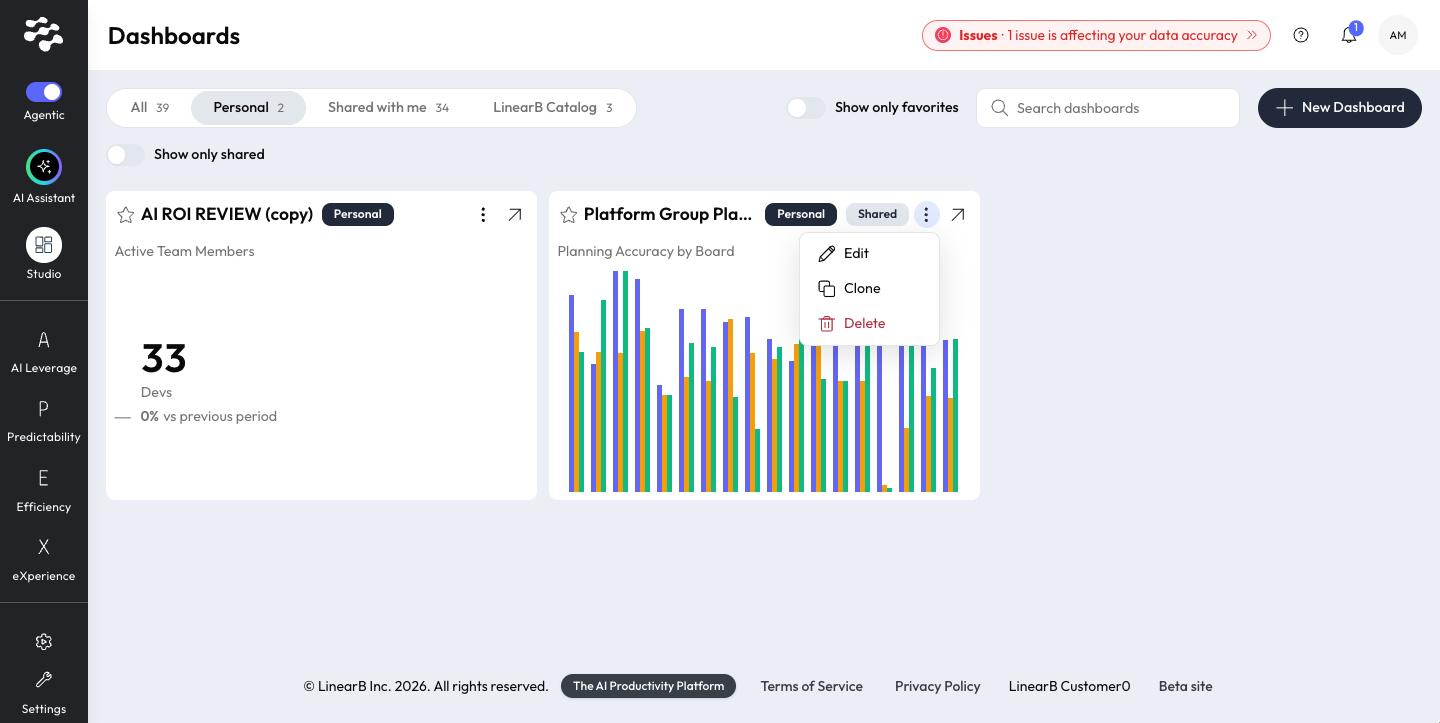
Task: Open the Efficiency section
Action: 44,491
